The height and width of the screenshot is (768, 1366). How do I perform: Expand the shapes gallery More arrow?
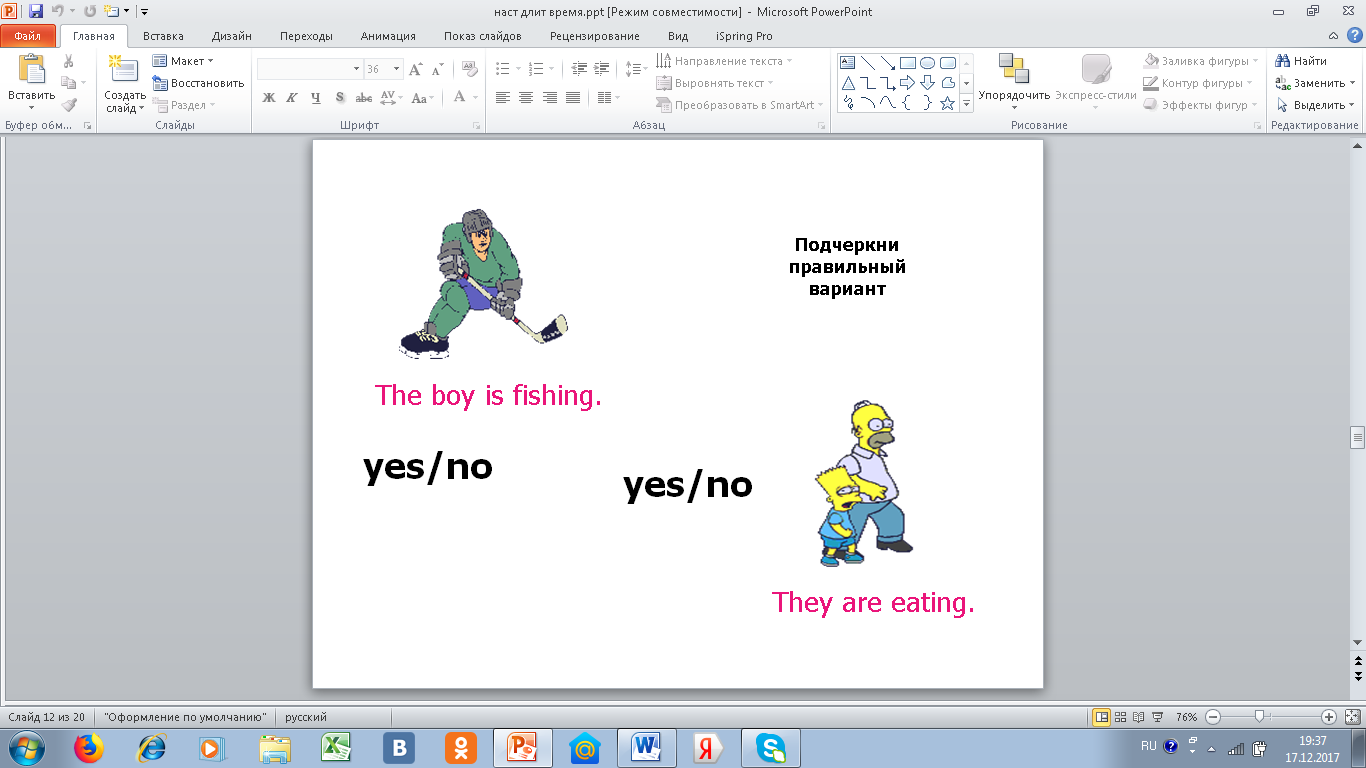pos(967,103)
